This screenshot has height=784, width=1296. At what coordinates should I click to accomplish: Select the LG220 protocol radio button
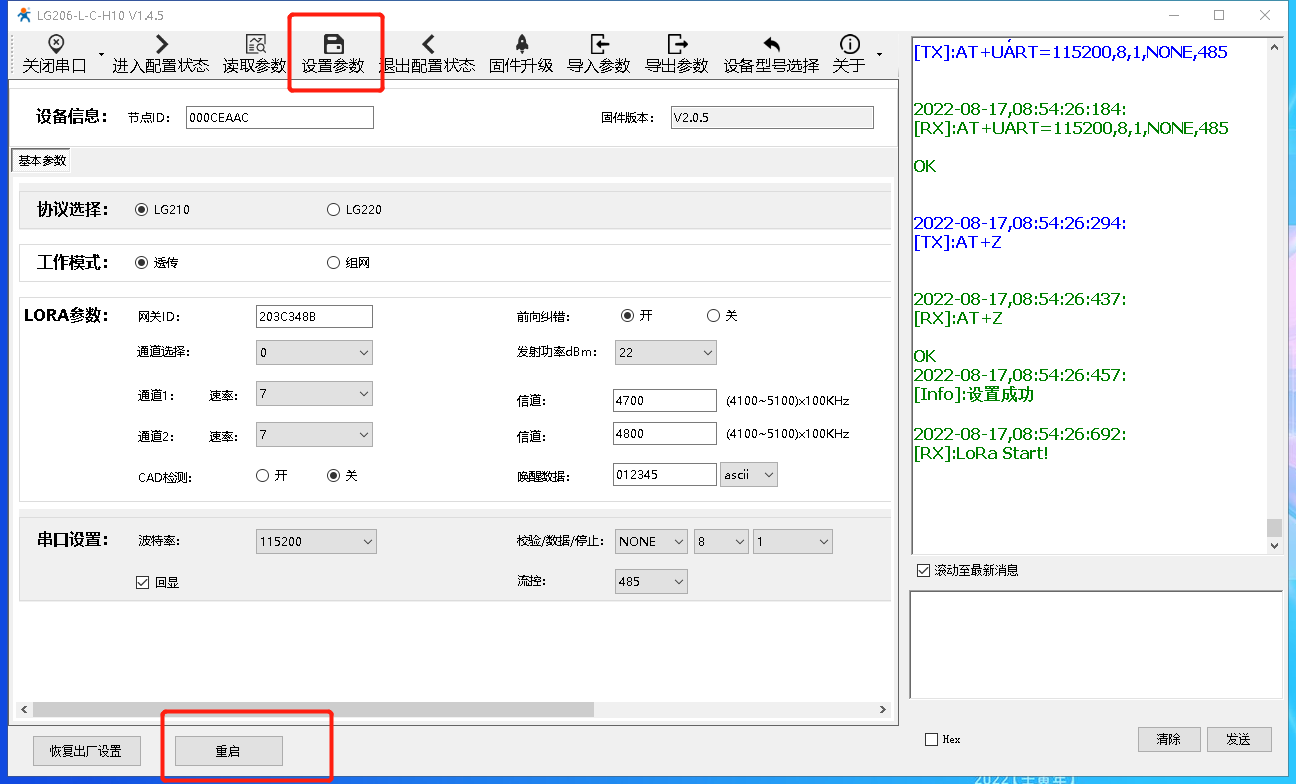[334, 210]
